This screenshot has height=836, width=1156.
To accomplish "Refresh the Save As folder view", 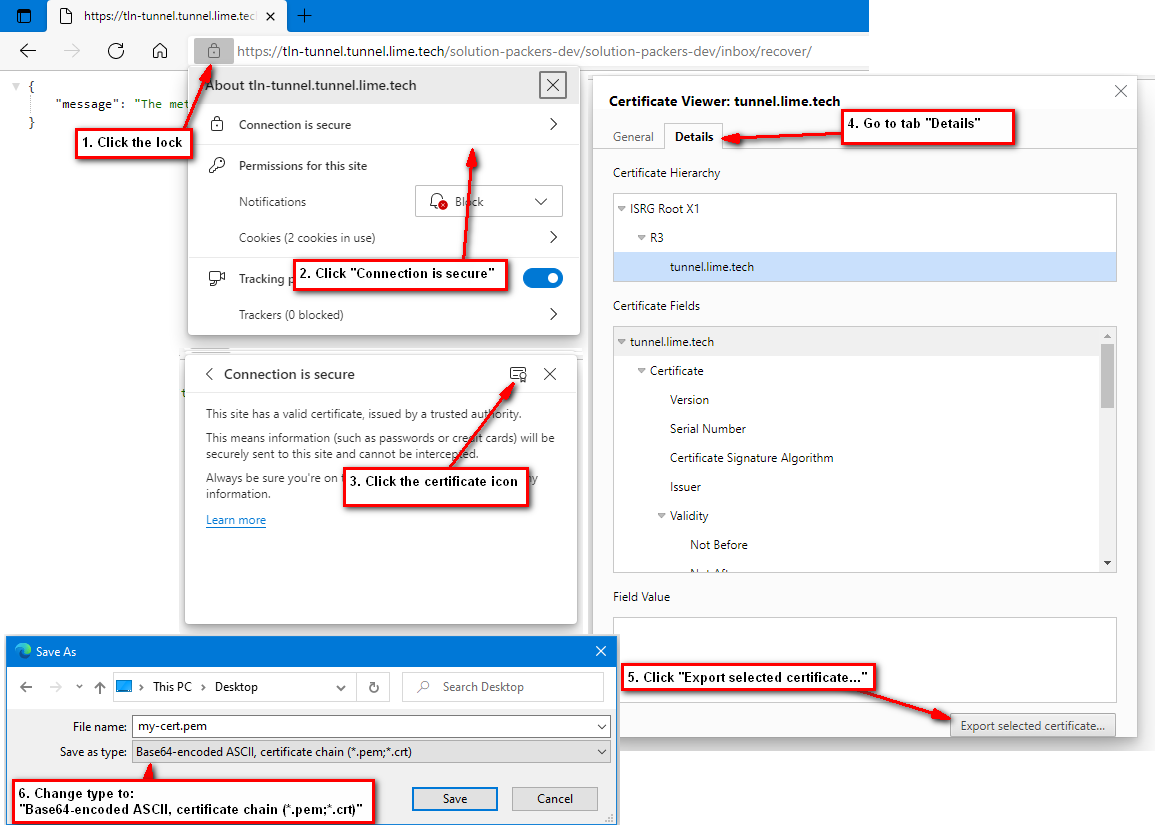I will (373, 687).
